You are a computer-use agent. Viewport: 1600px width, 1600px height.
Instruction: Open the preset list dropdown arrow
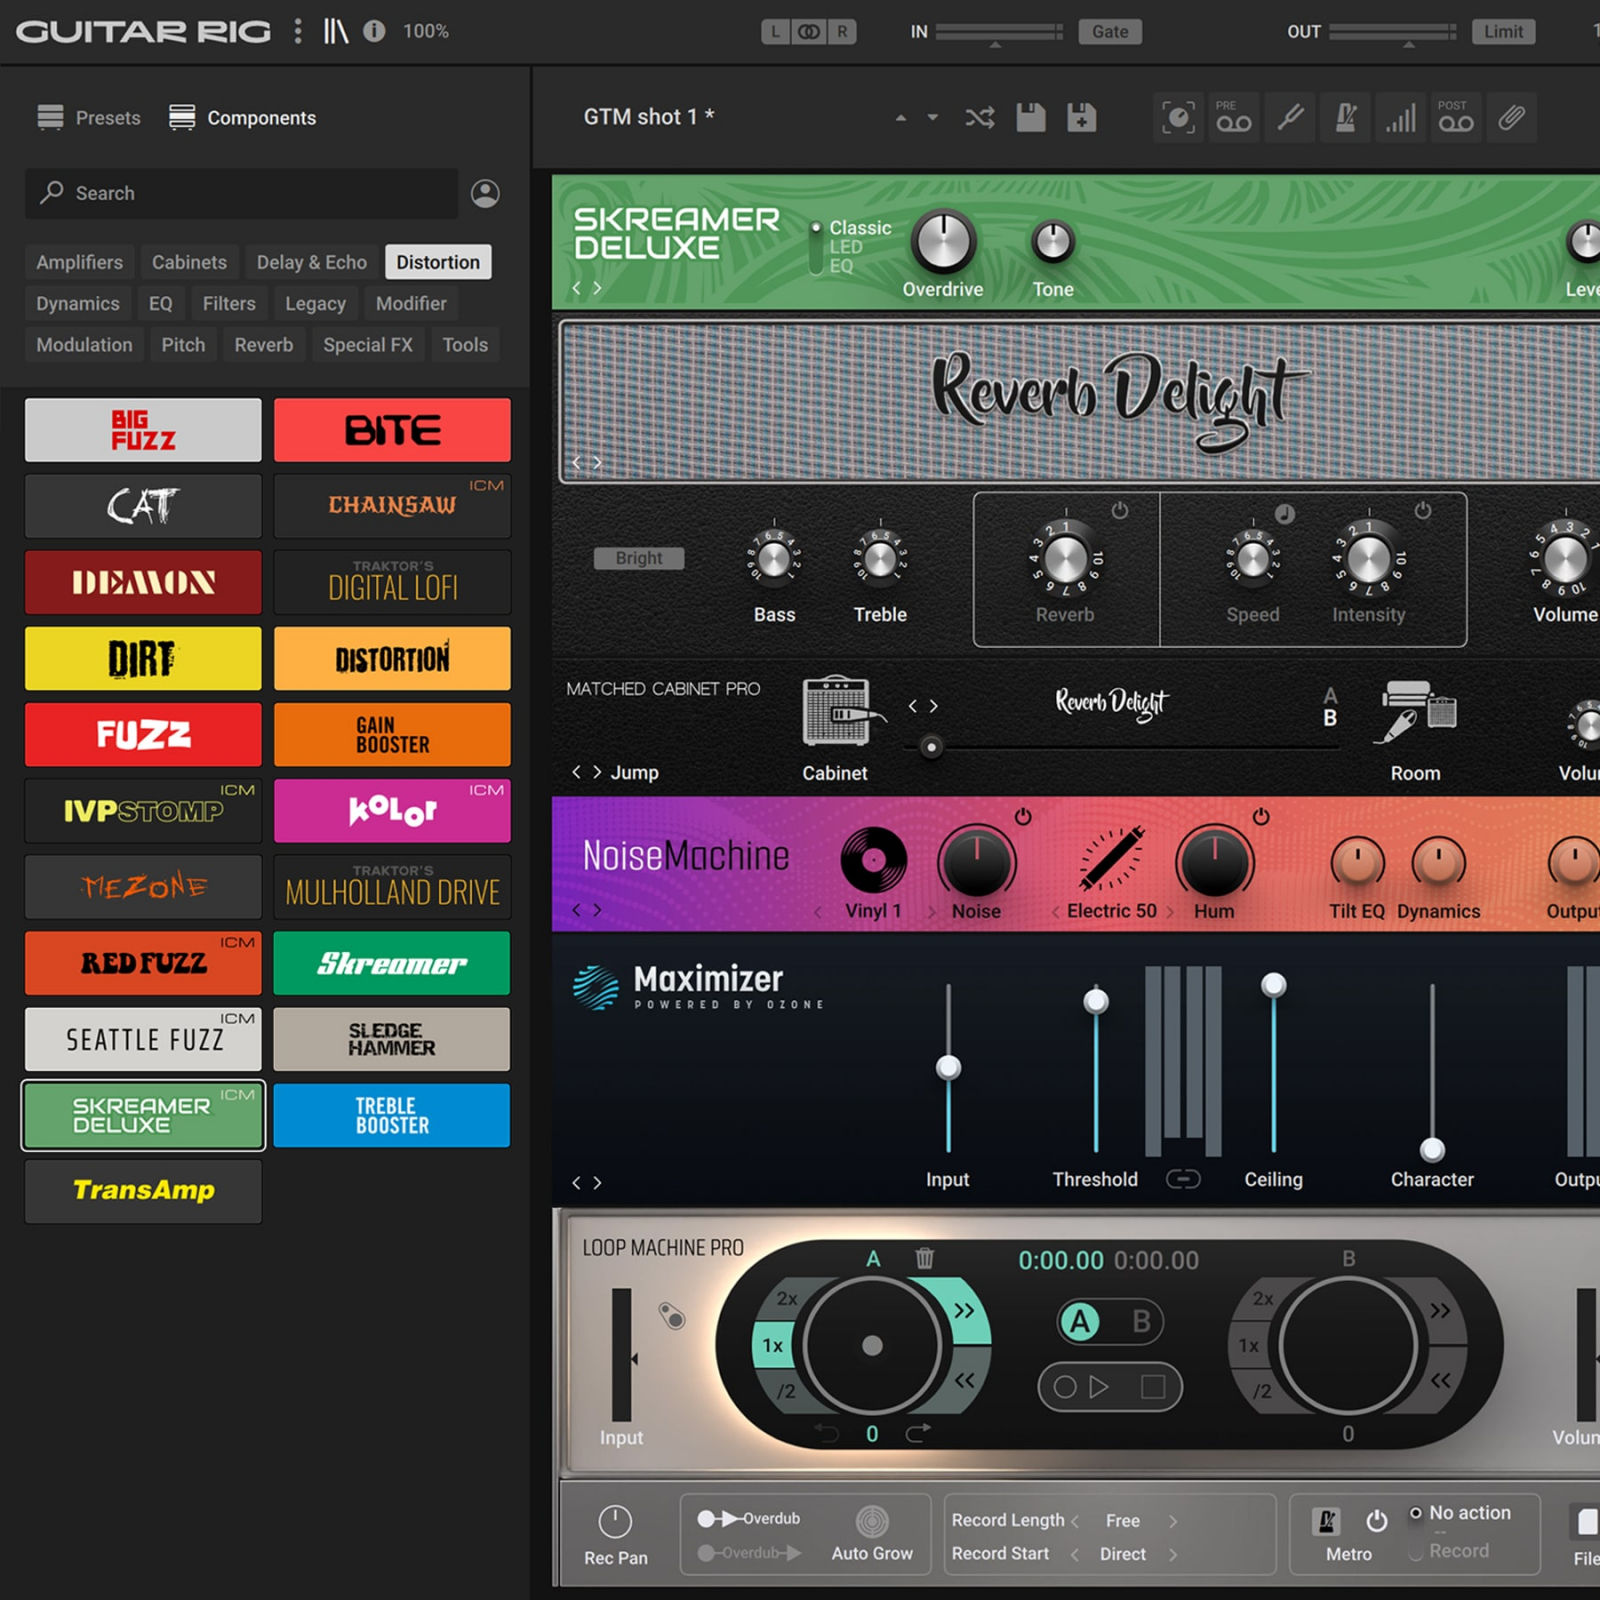point(932,118)
